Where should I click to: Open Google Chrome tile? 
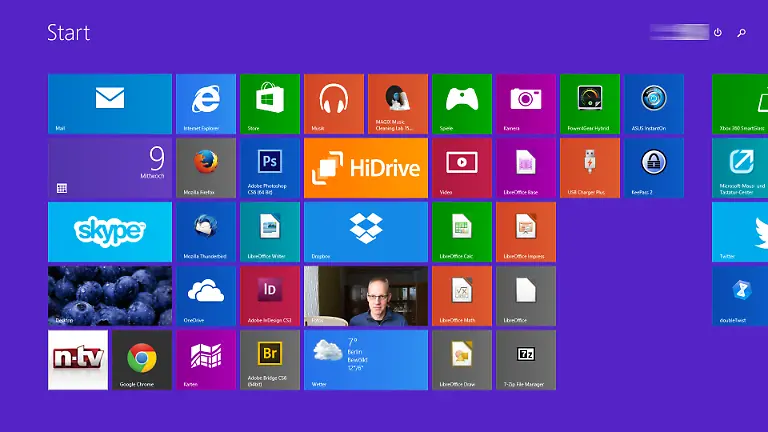(x=142, y=360)
